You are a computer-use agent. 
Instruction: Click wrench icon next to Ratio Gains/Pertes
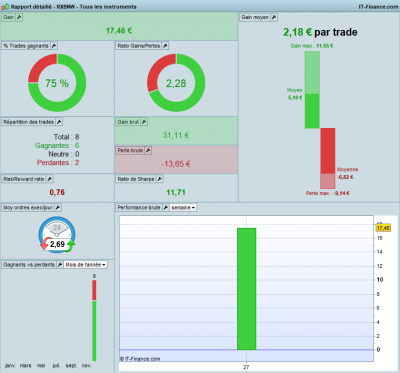click(x=165, y=46)
